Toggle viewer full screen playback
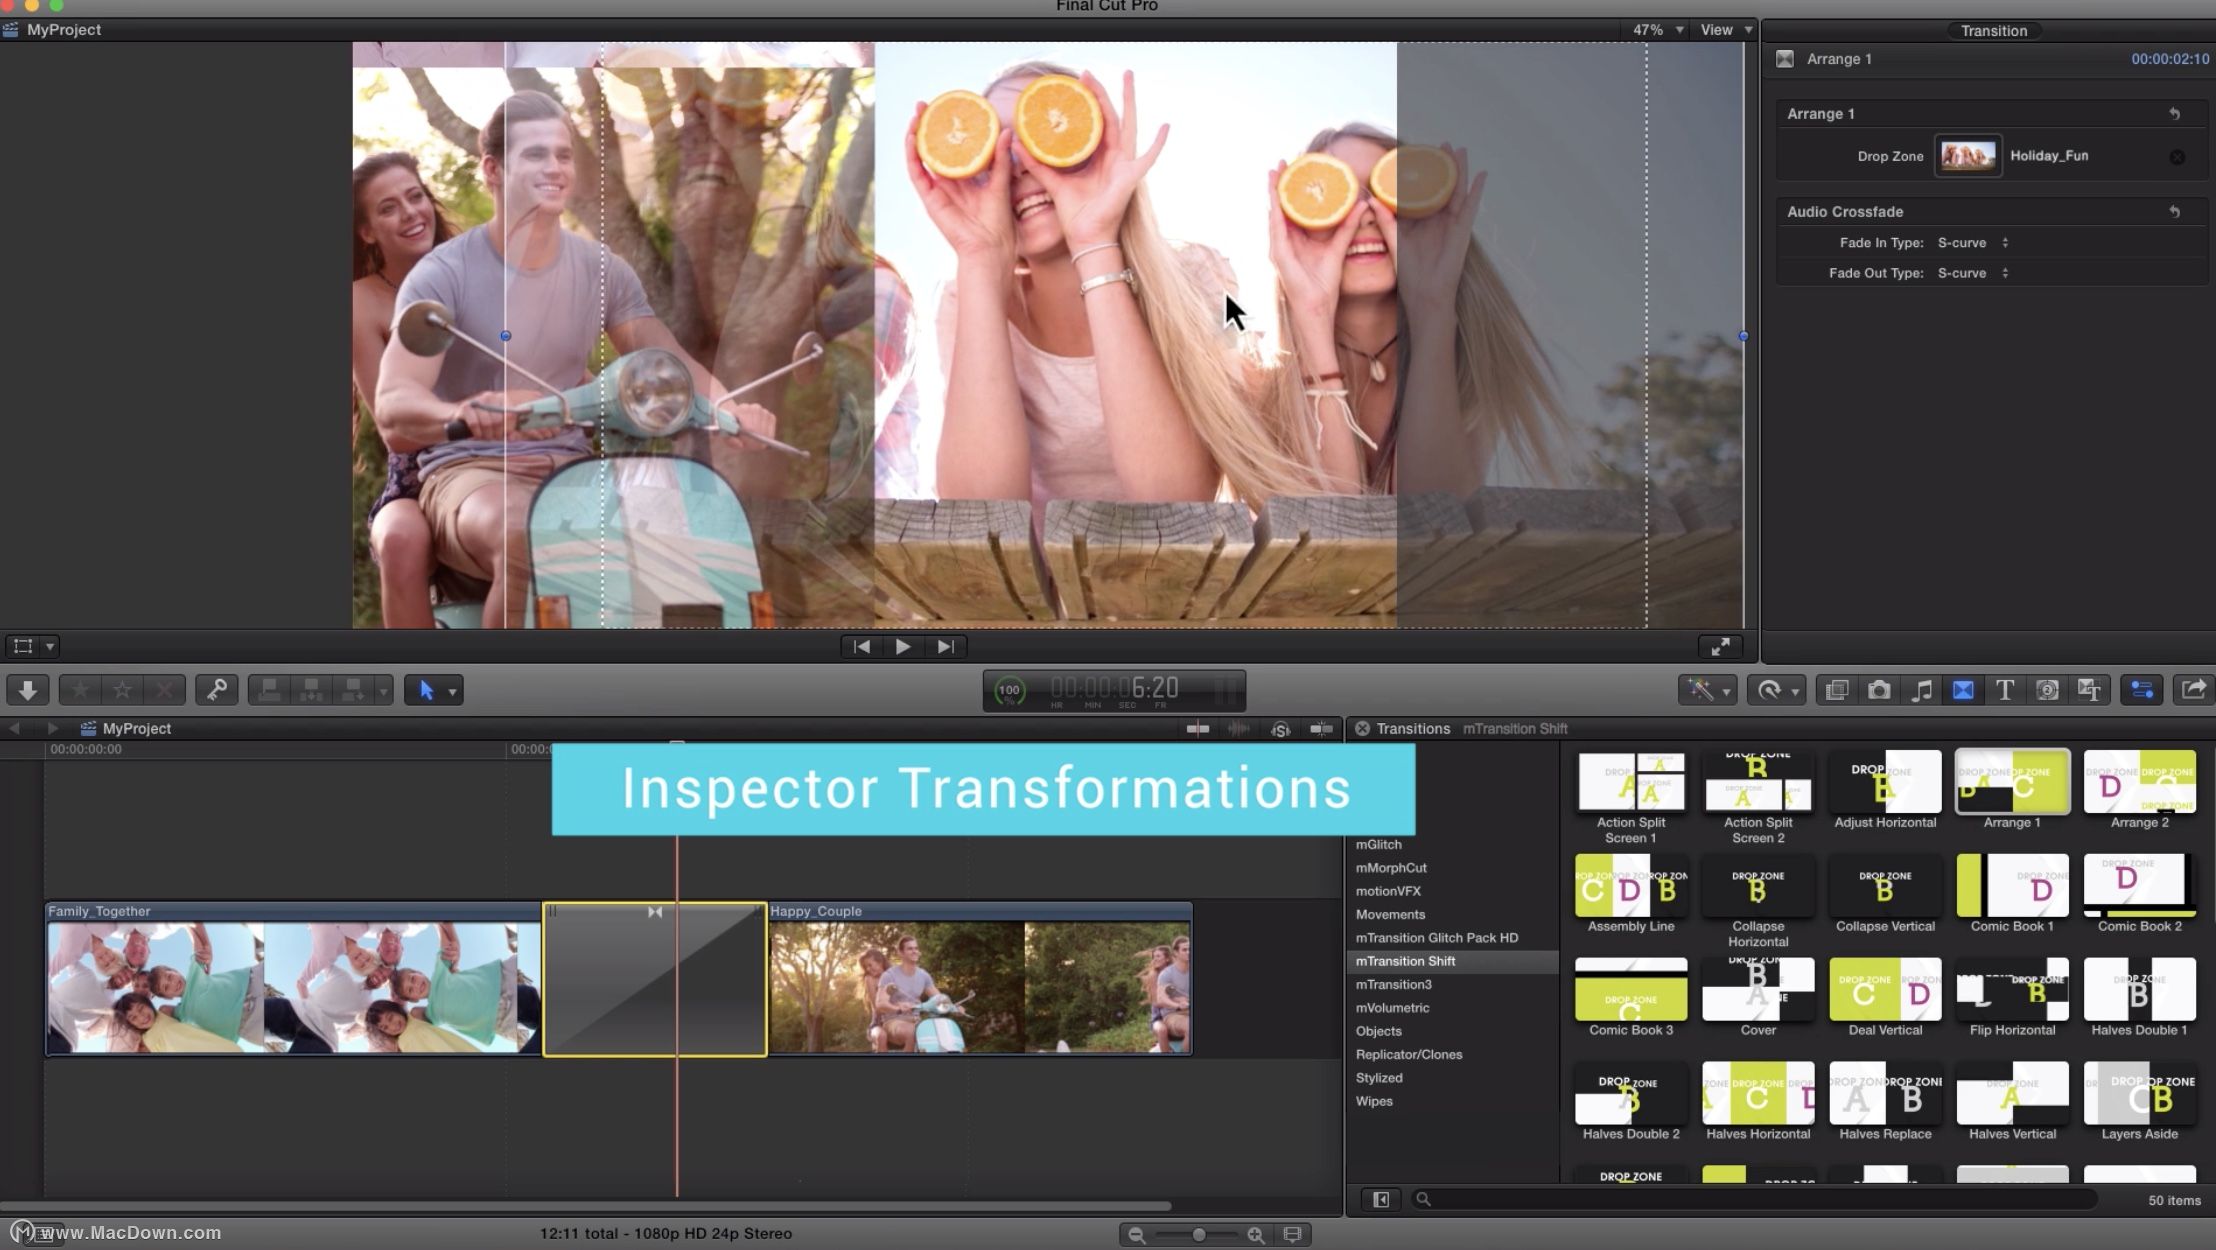2216x1250 pixels. (1720, 647)
